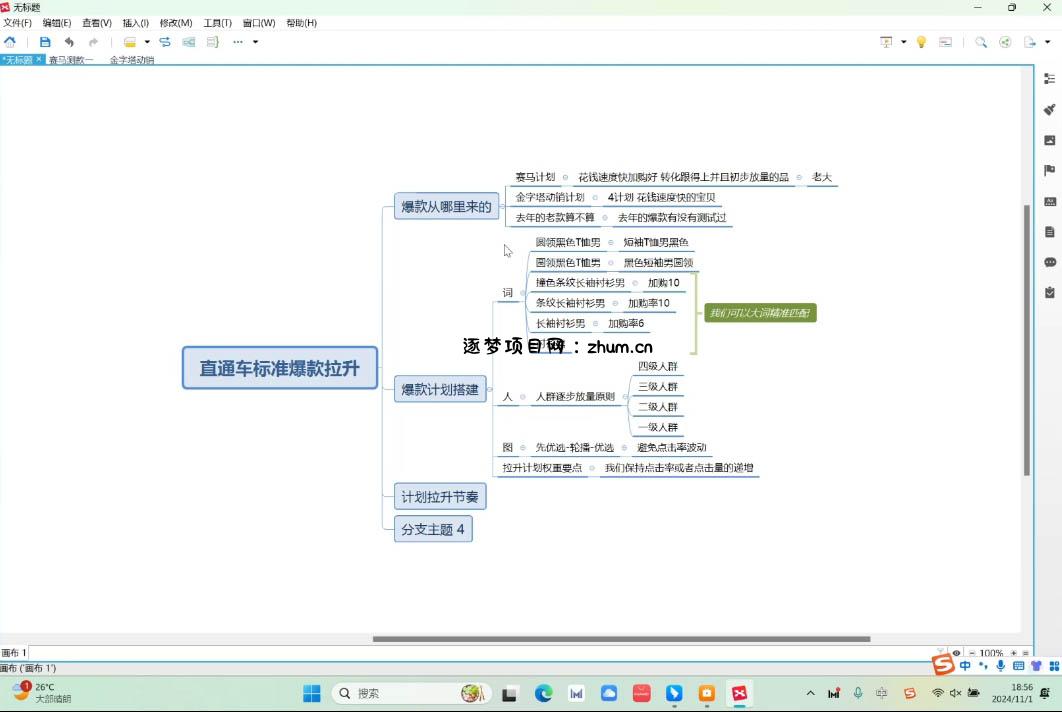1062x712 pixels.
Task: Toggle Sogou input Chinese/English mode button
Action: 965,666
